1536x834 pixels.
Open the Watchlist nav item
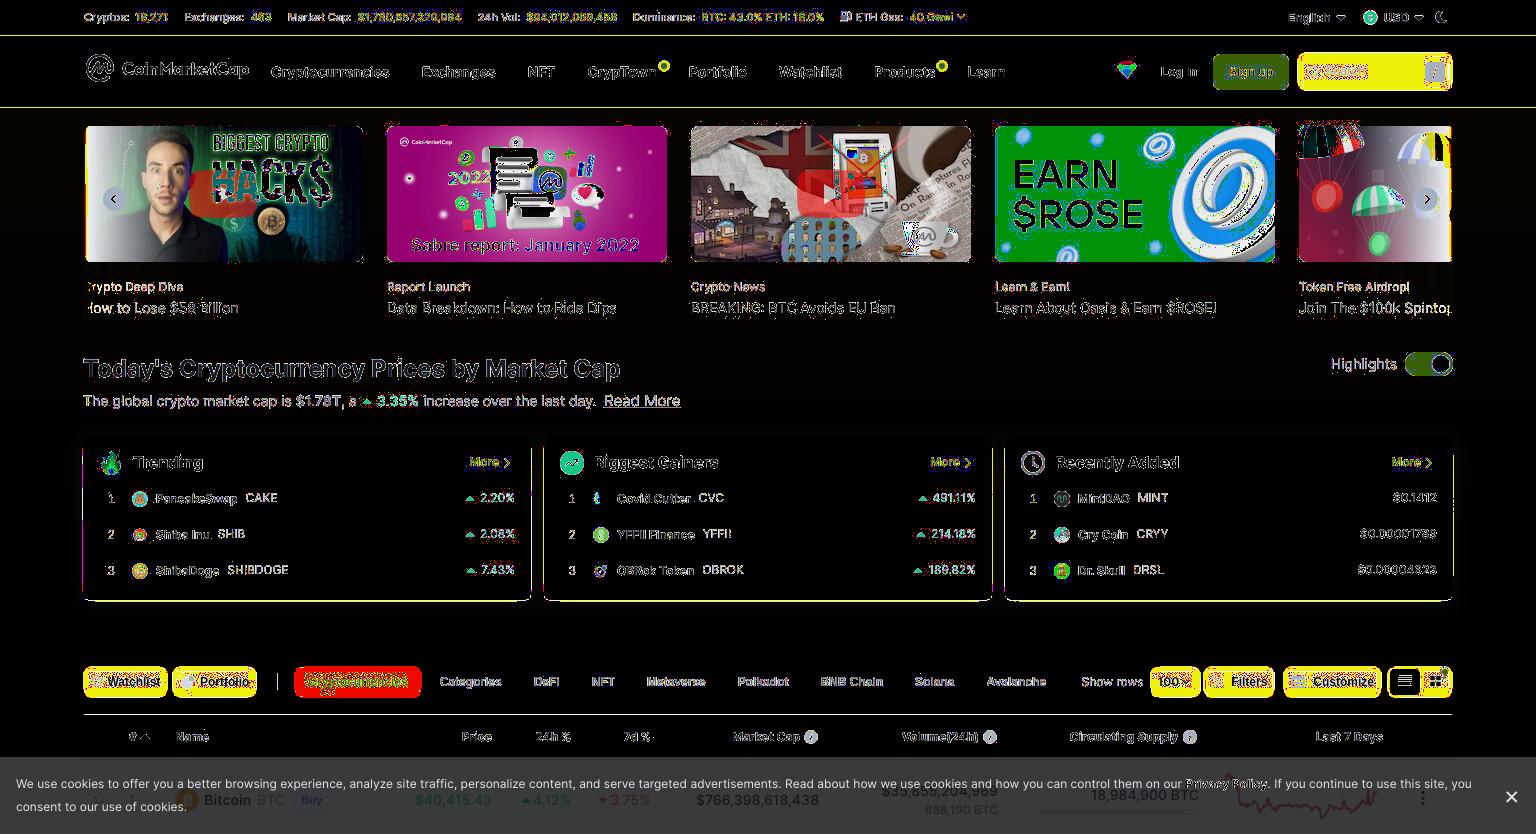(810, 72)
